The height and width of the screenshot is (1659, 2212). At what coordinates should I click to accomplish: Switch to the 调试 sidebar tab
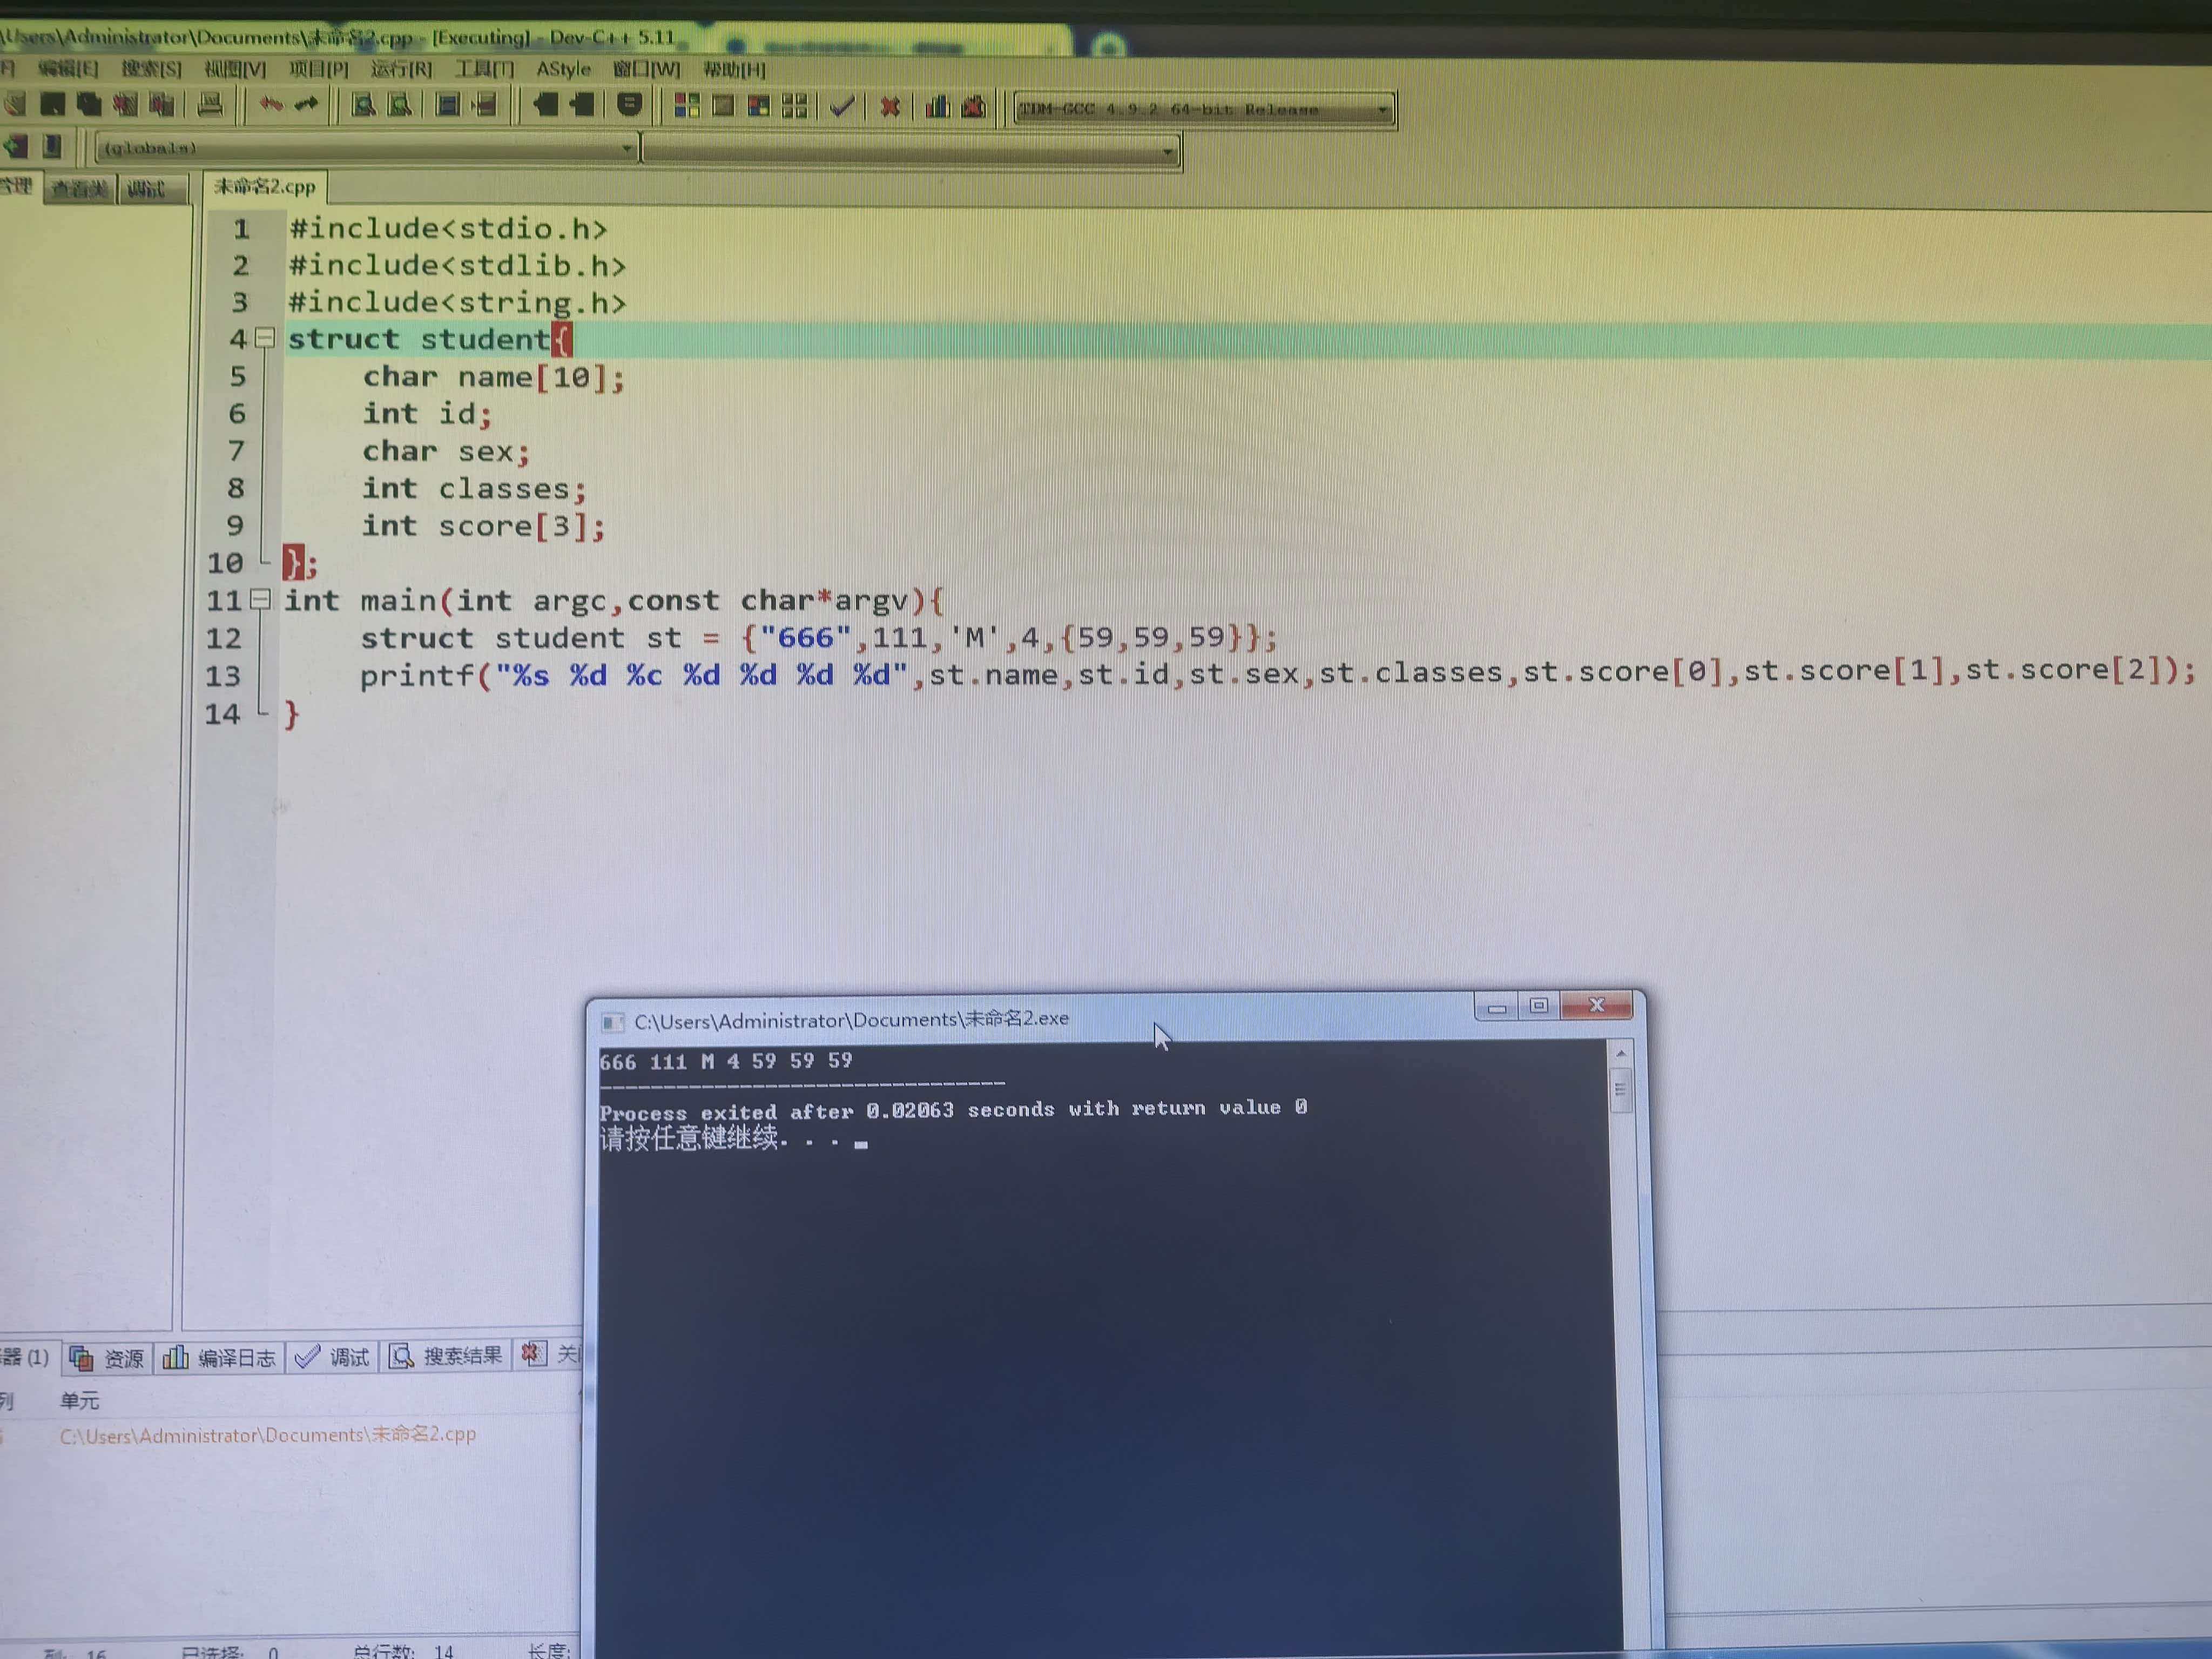[147, 188]
